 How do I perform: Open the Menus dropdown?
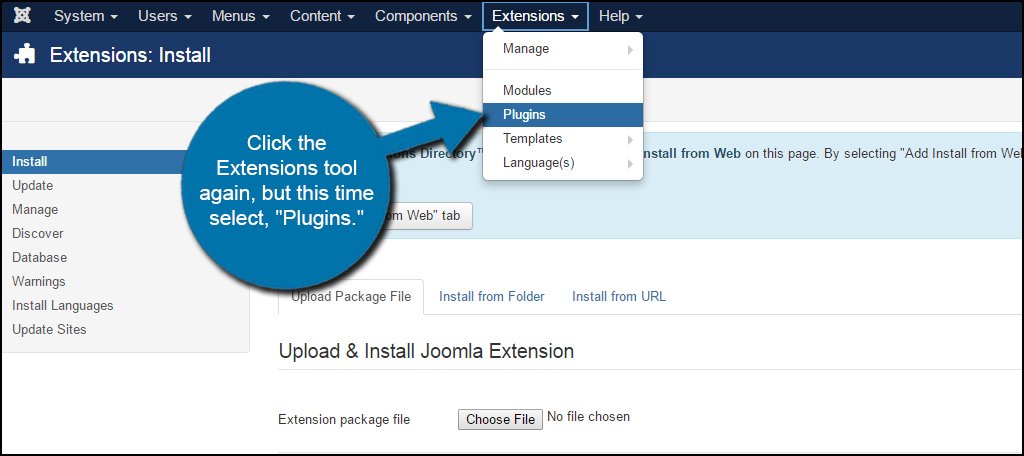(x=240, y=16)
